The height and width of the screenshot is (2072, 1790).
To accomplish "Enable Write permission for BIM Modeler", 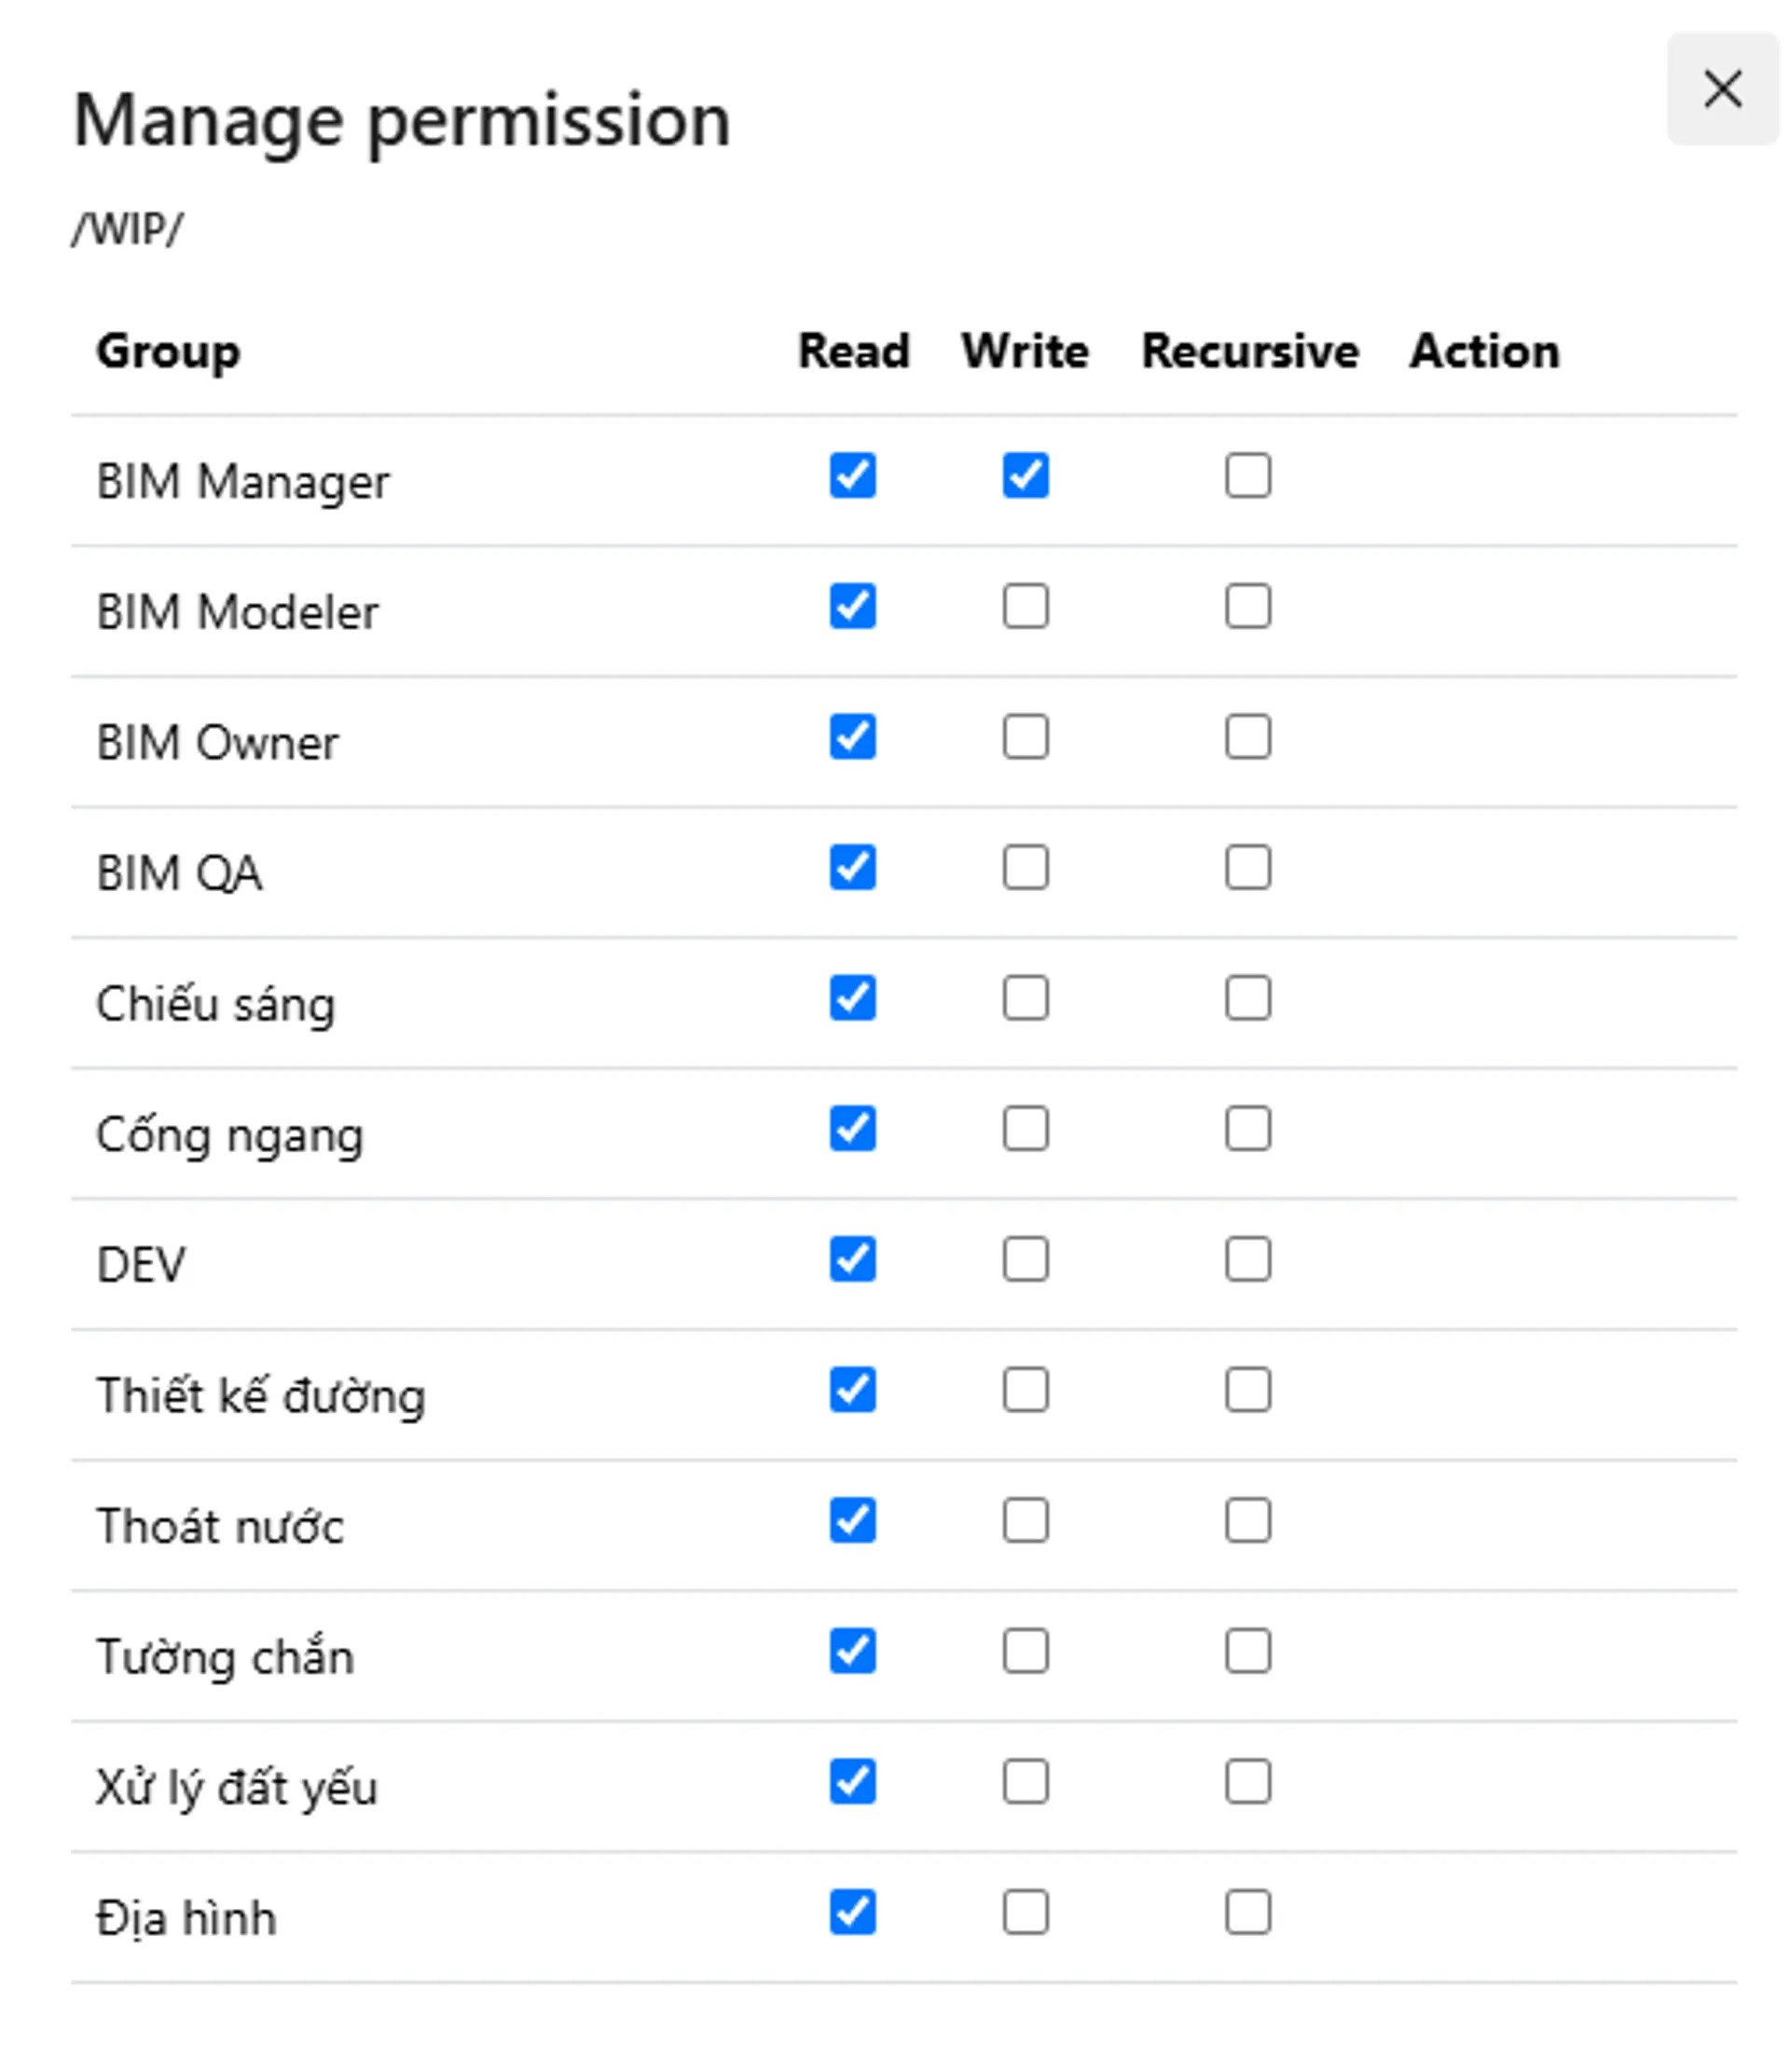I will click(x=1025, y=606).
